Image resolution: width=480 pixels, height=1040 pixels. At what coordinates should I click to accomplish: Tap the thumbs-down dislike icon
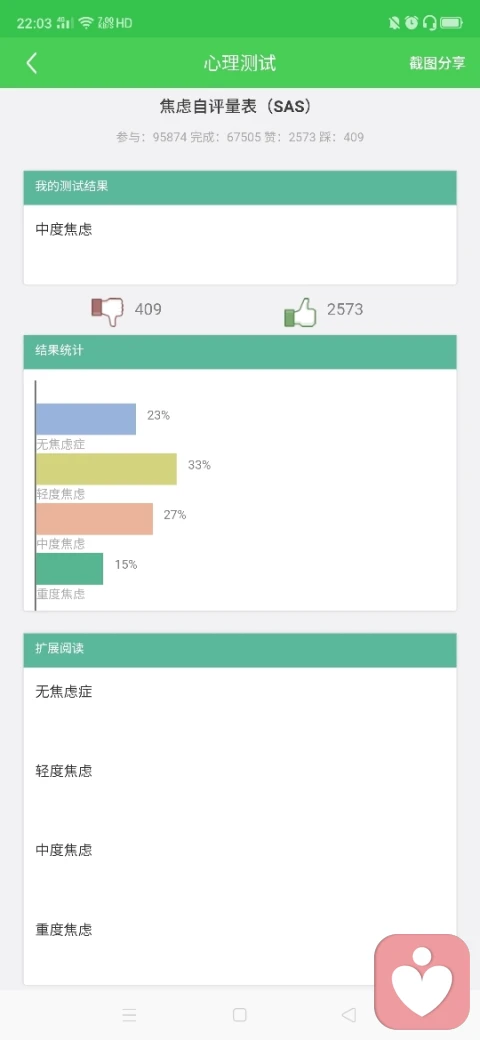coord(107,310)
